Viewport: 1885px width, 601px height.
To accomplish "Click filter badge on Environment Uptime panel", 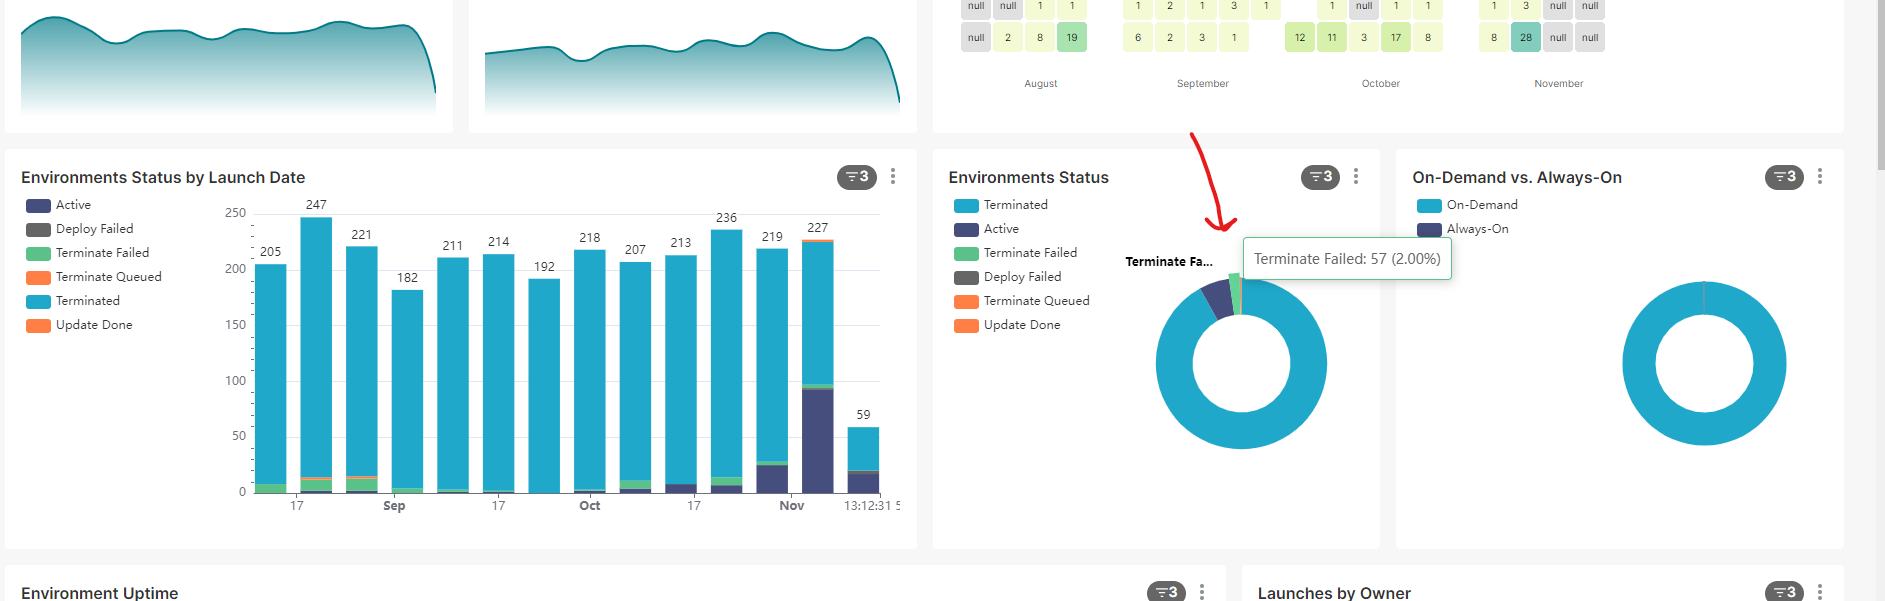I will 1165,592.
